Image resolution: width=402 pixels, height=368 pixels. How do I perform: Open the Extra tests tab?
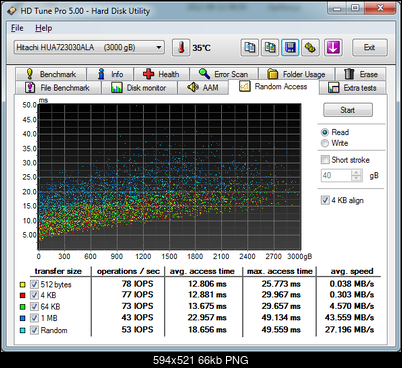(352, 88)
